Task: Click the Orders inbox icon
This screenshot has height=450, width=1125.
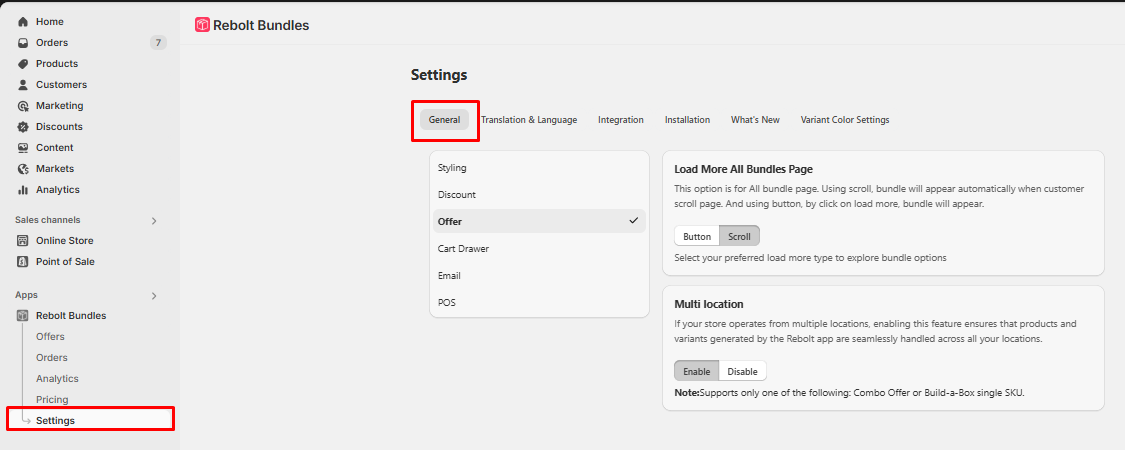Action: (x=23, y=42)
